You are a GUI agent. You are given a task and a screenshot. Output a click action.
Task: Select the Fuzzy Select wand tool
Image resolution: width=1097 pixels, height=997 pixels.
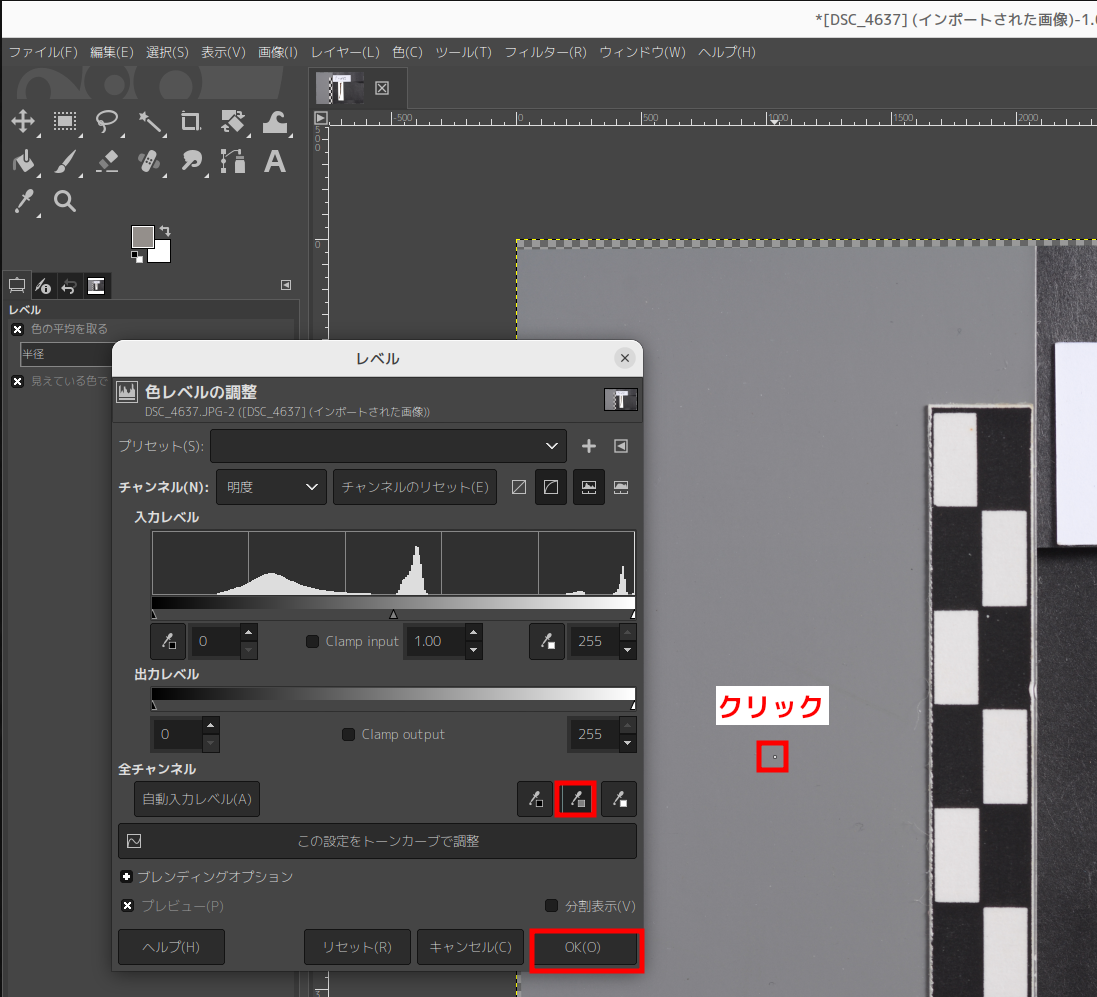point(149,121)
